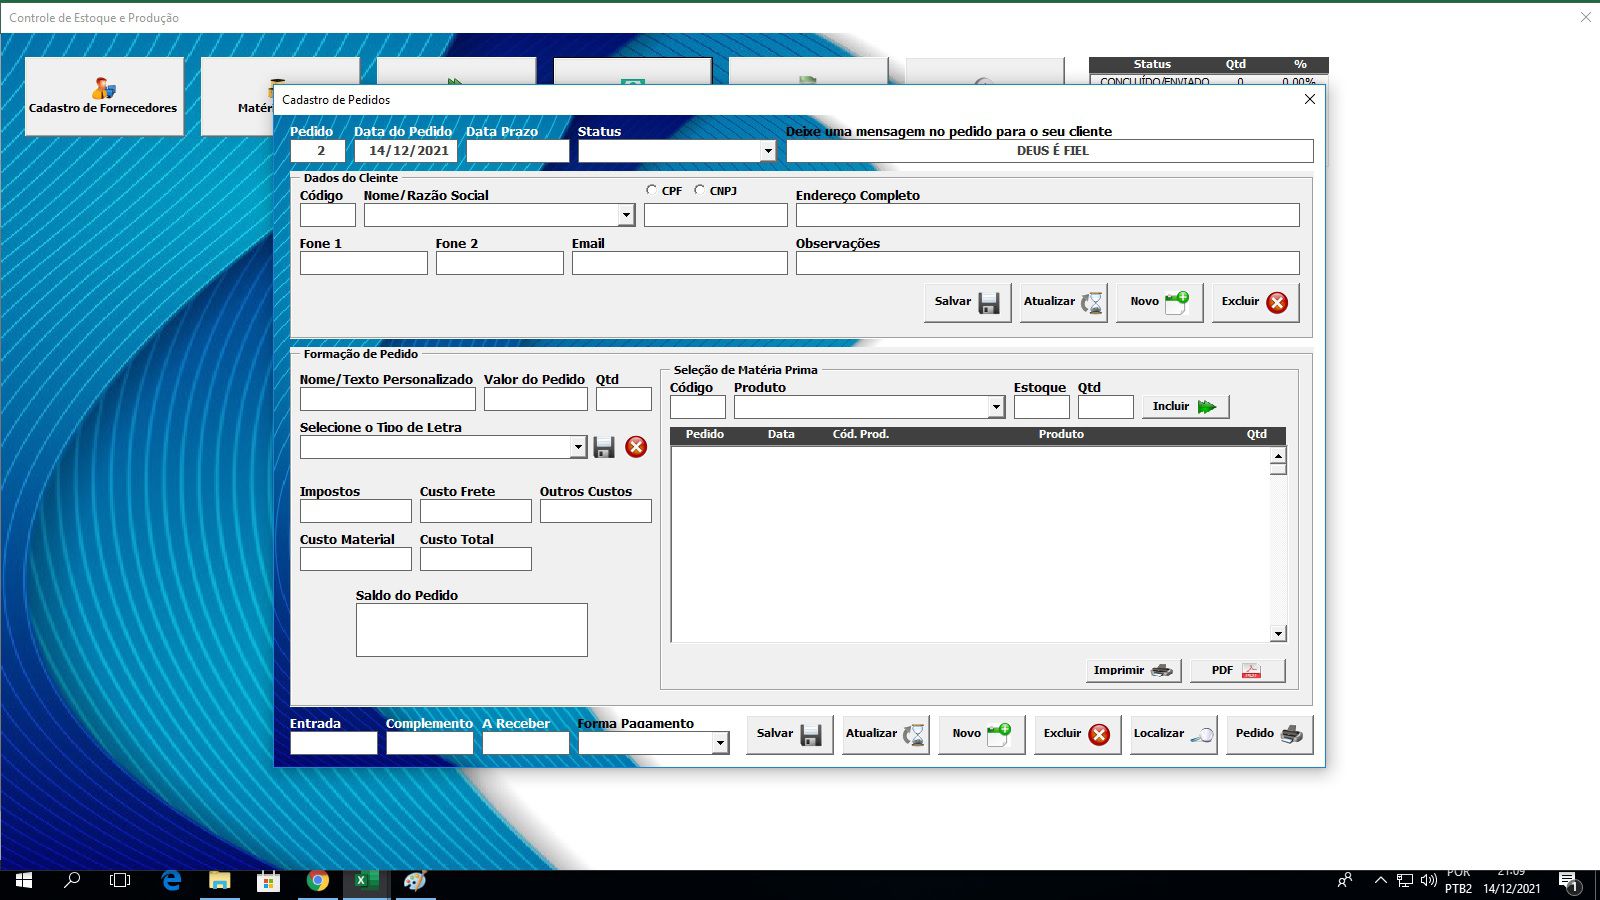Export the order via PDF button
This screenshot has height=900, width=1600.
click(x=1237, y=671)
